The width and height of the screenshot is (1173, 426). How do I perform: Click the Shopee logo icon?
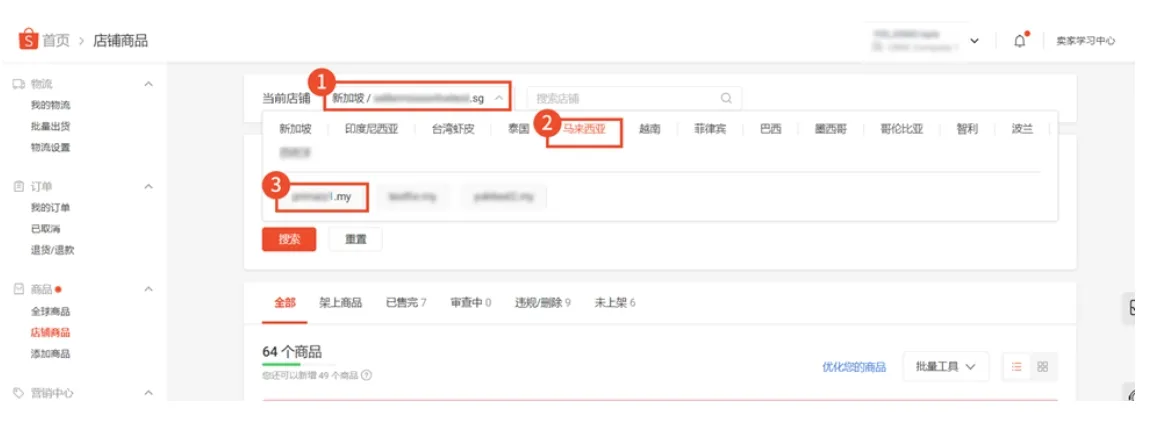tap(28, 40)
